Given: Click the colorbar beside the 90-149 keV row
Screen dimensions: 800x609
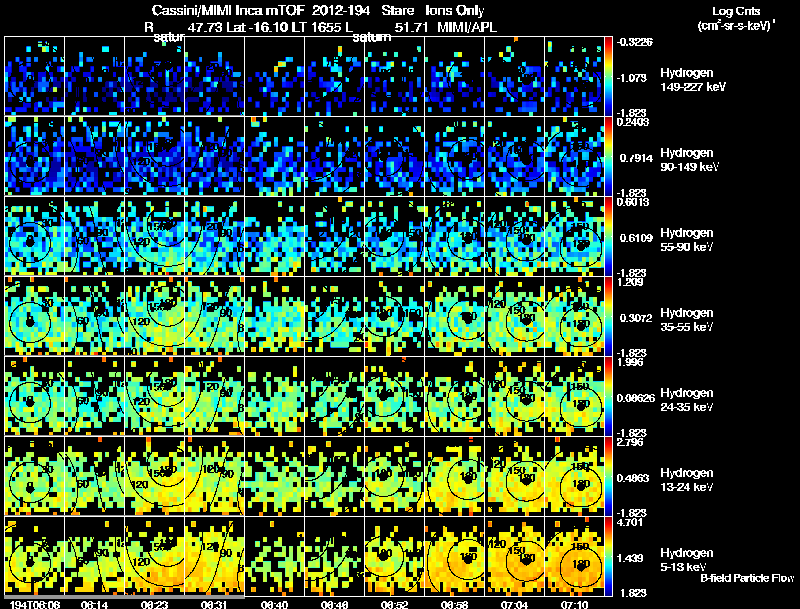Looking at the screenshot, I should [608, 156].
